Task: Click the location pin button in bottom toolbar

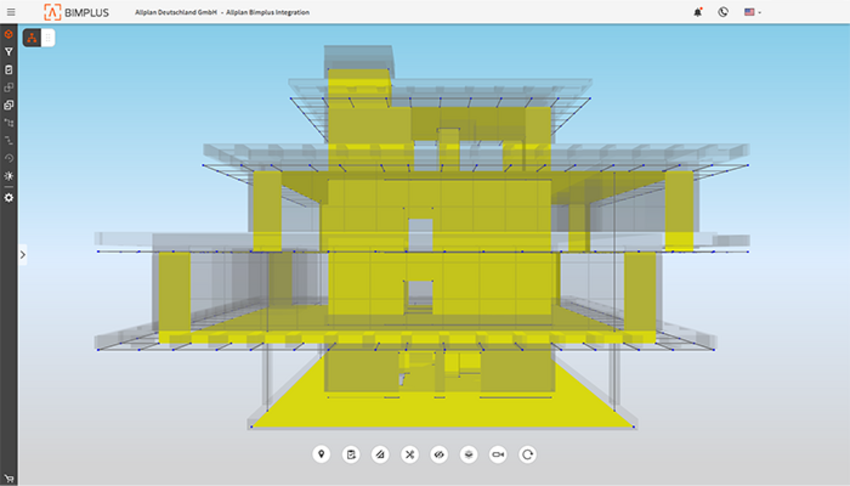Action: [321, 455]
